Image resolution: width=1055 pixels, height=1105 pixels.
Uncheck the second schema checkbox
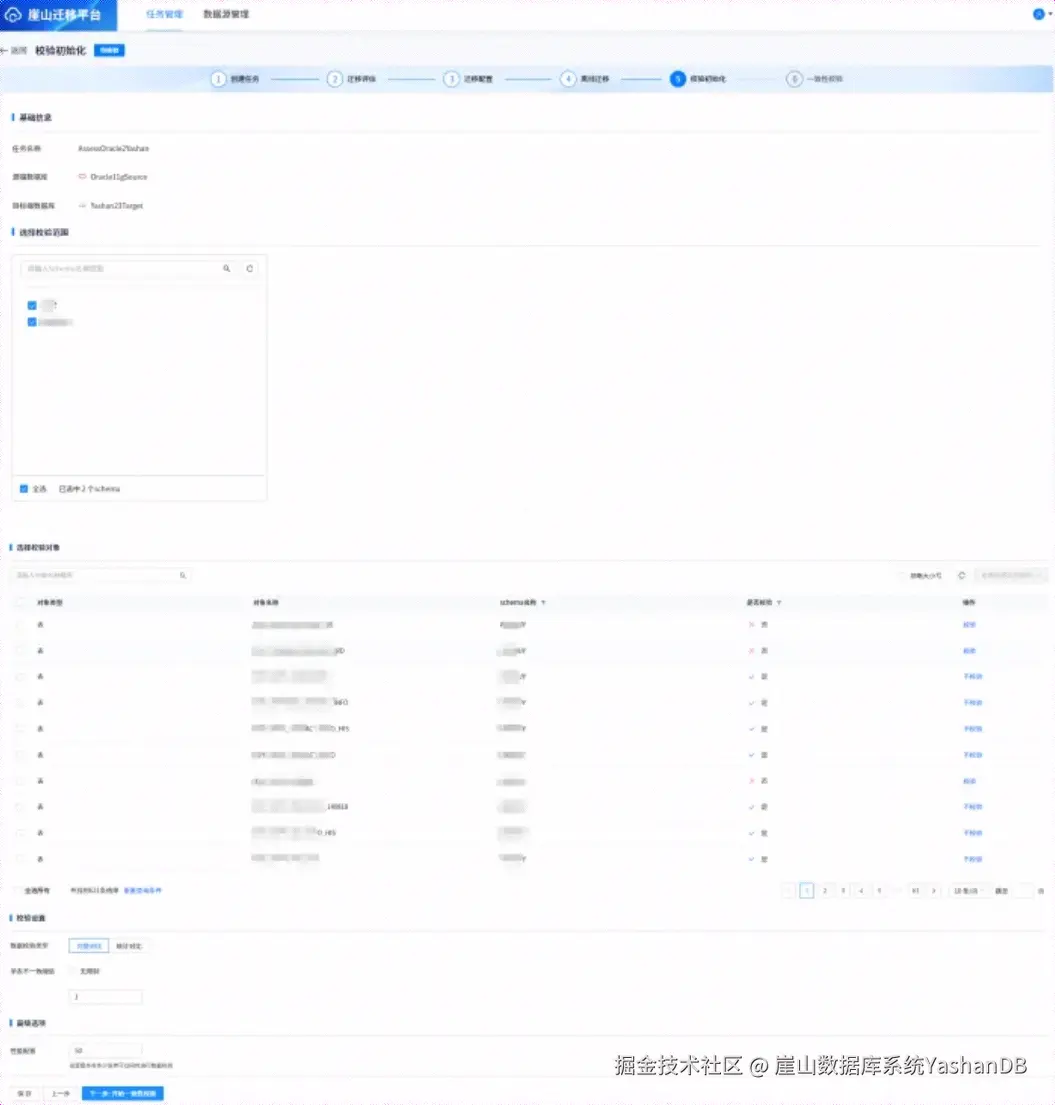tap(32, 322)
